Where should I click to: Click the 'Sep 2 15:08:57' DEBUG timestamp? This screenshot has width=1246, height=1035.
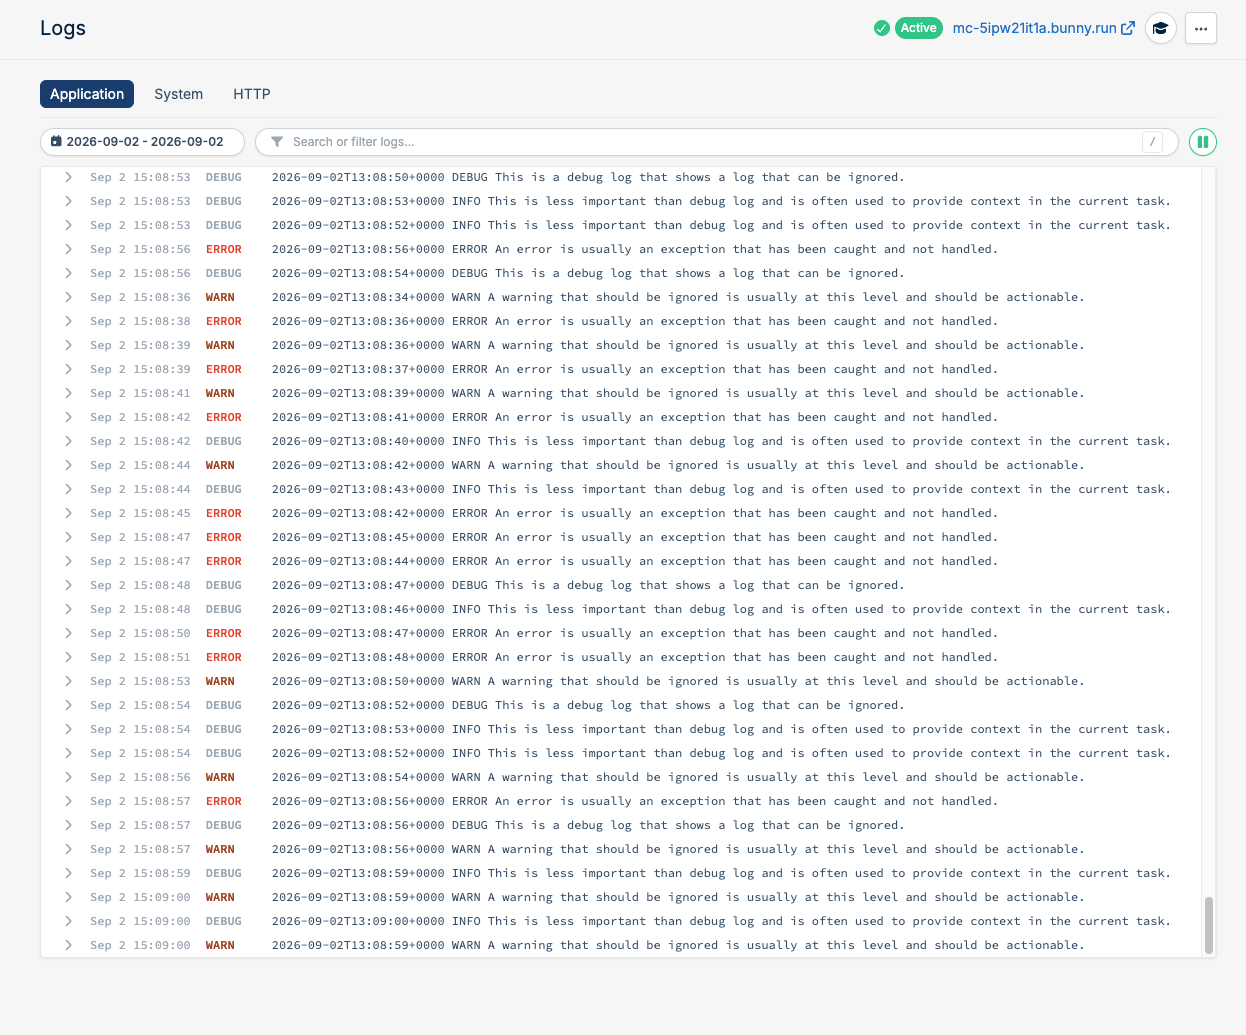click(140, 825)
